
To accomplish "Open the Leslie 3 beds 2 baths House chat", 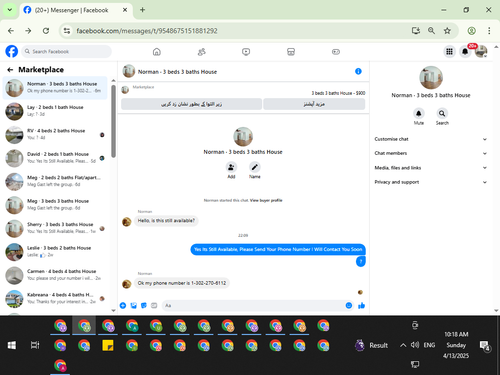I will click(x=55, y=252).
